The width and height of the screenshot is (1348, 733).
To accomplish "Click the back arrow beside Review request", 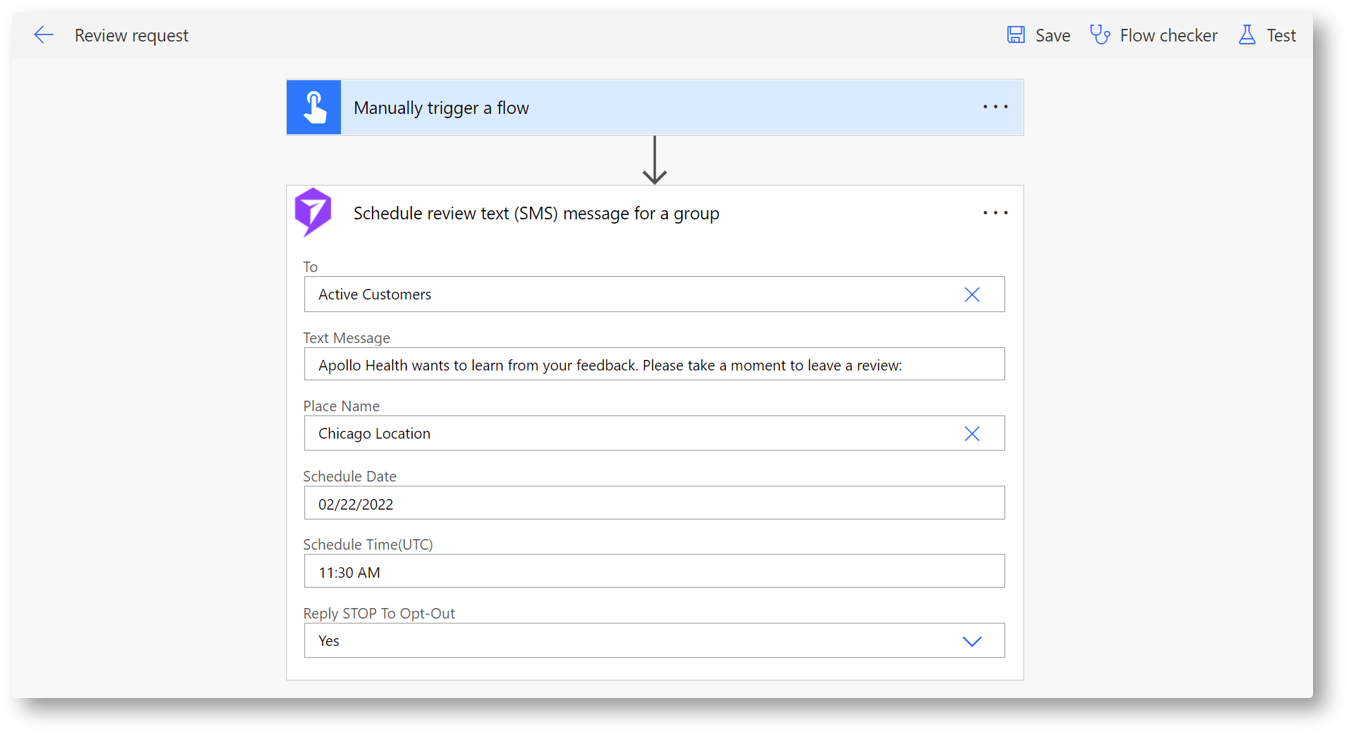I will (x=43, y=35).
